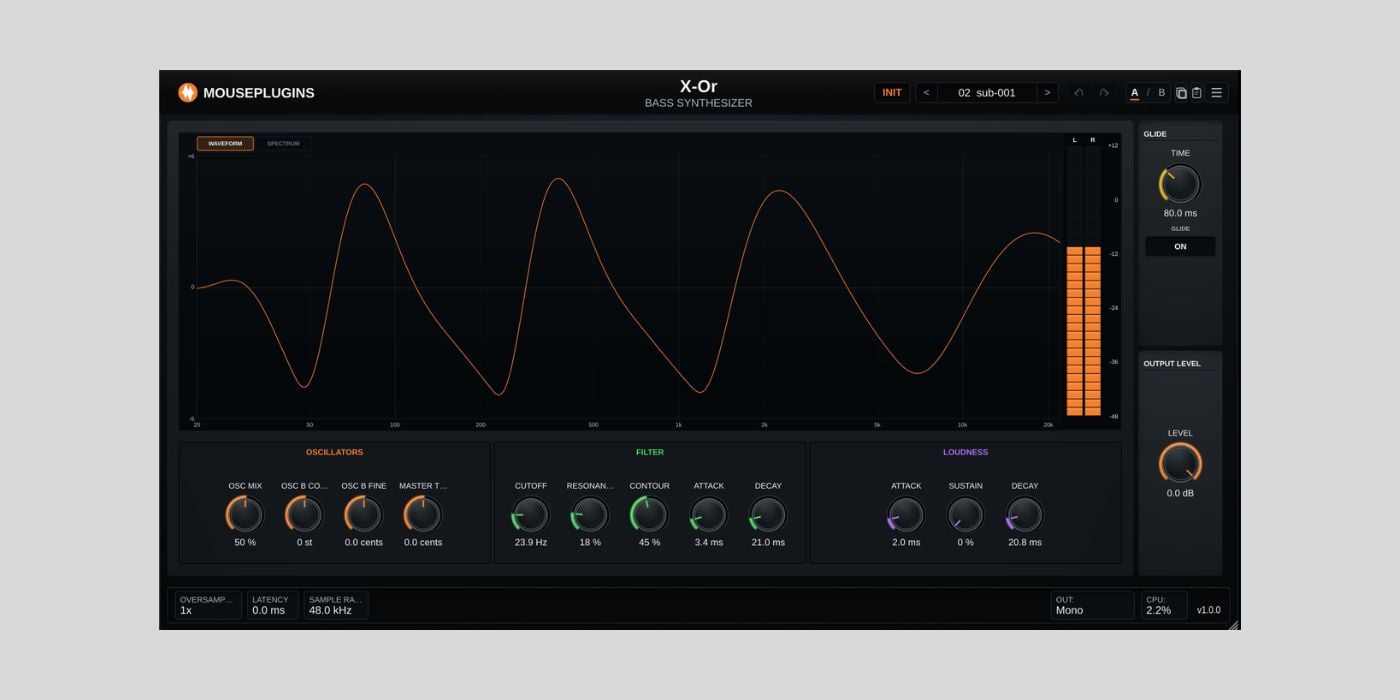The height and width of the screenshot is (700, 1400).
Task: Toggle the Glide ON button
Action: pyautogui.click(x=1180, y=247)
